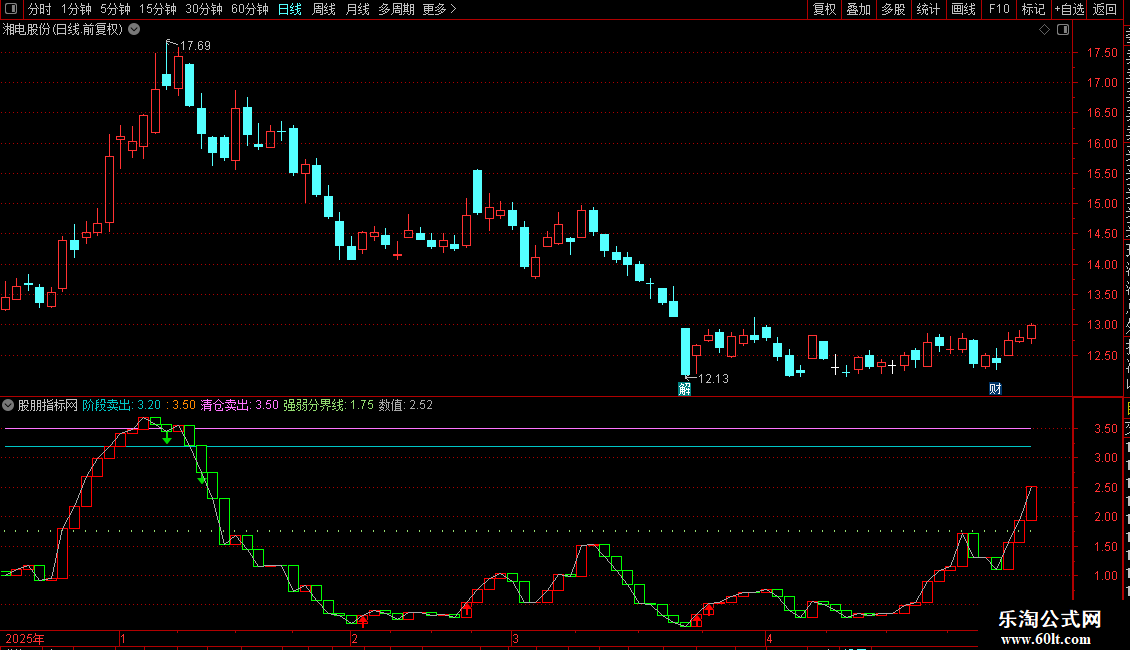Select the 60分钟 period
Image resolution: width=1130 pixels, height=650 pixels.
coord(250,9)
